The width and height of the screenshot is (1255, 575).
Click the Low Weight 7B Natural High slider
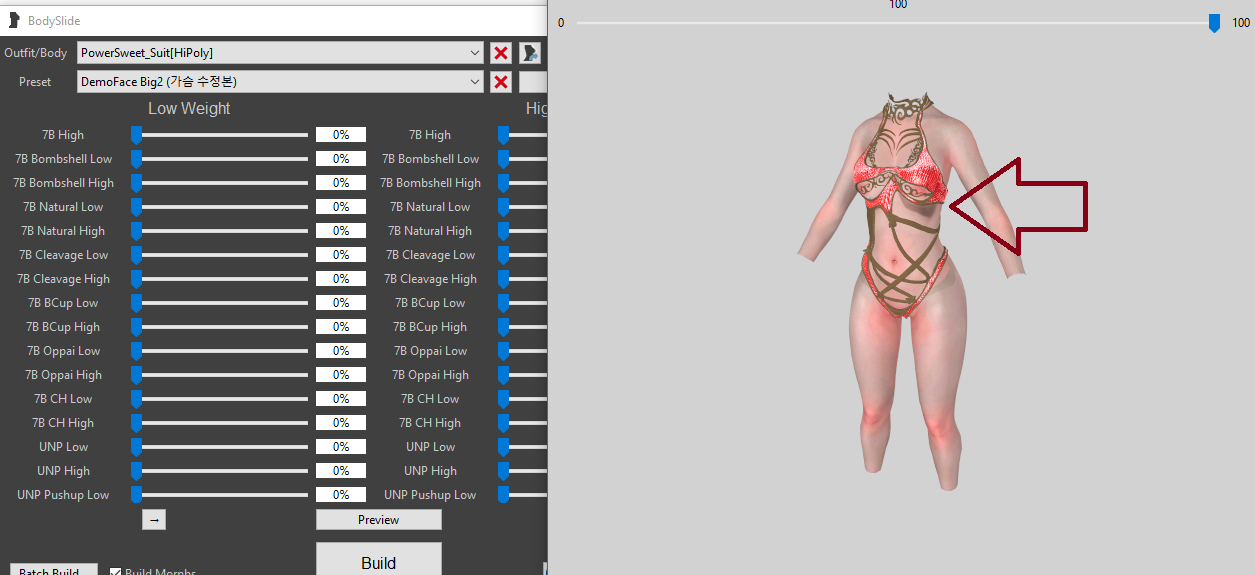(221, 231)
